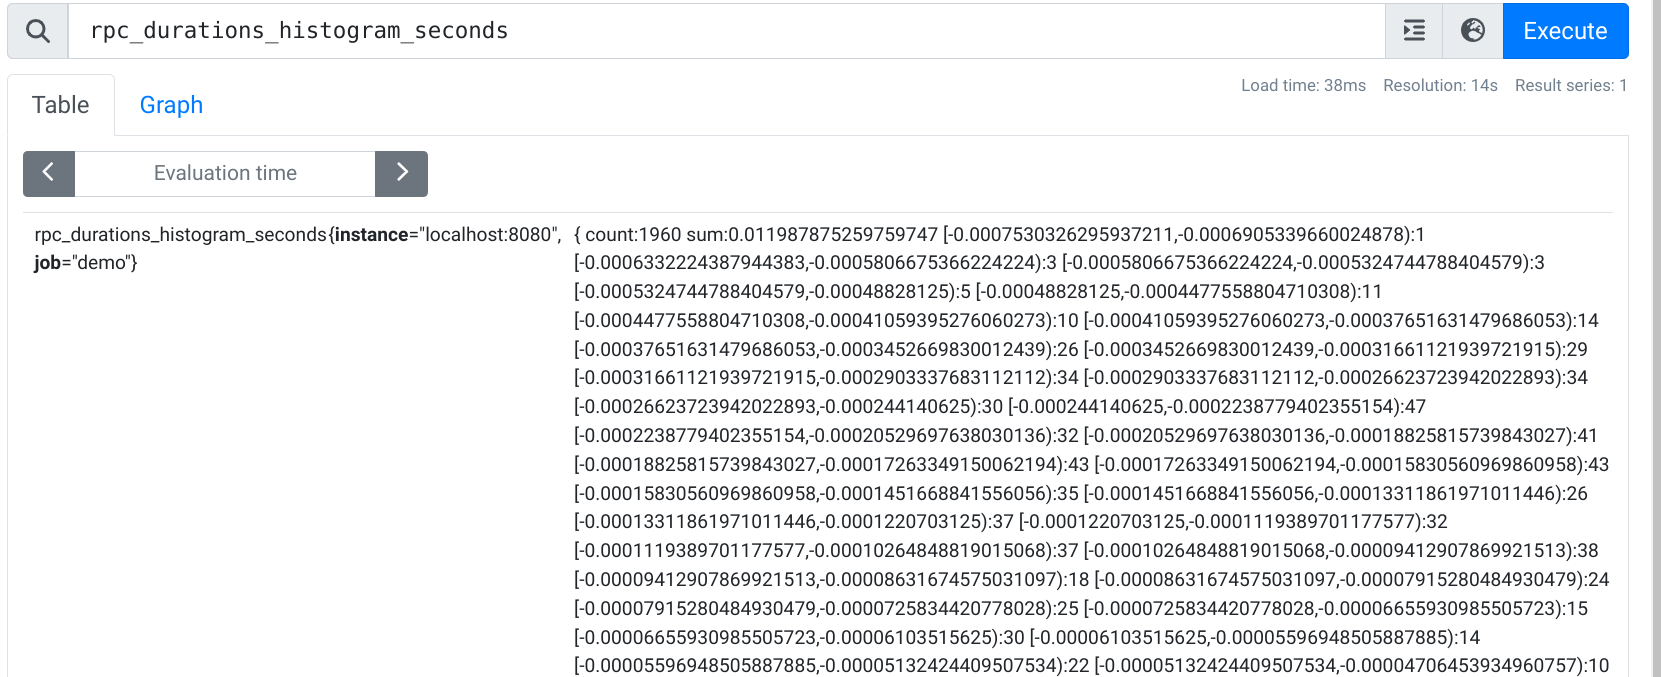Click the count:1960 value in results
This screenshot has width=1661, height=677.
point(632,234)
